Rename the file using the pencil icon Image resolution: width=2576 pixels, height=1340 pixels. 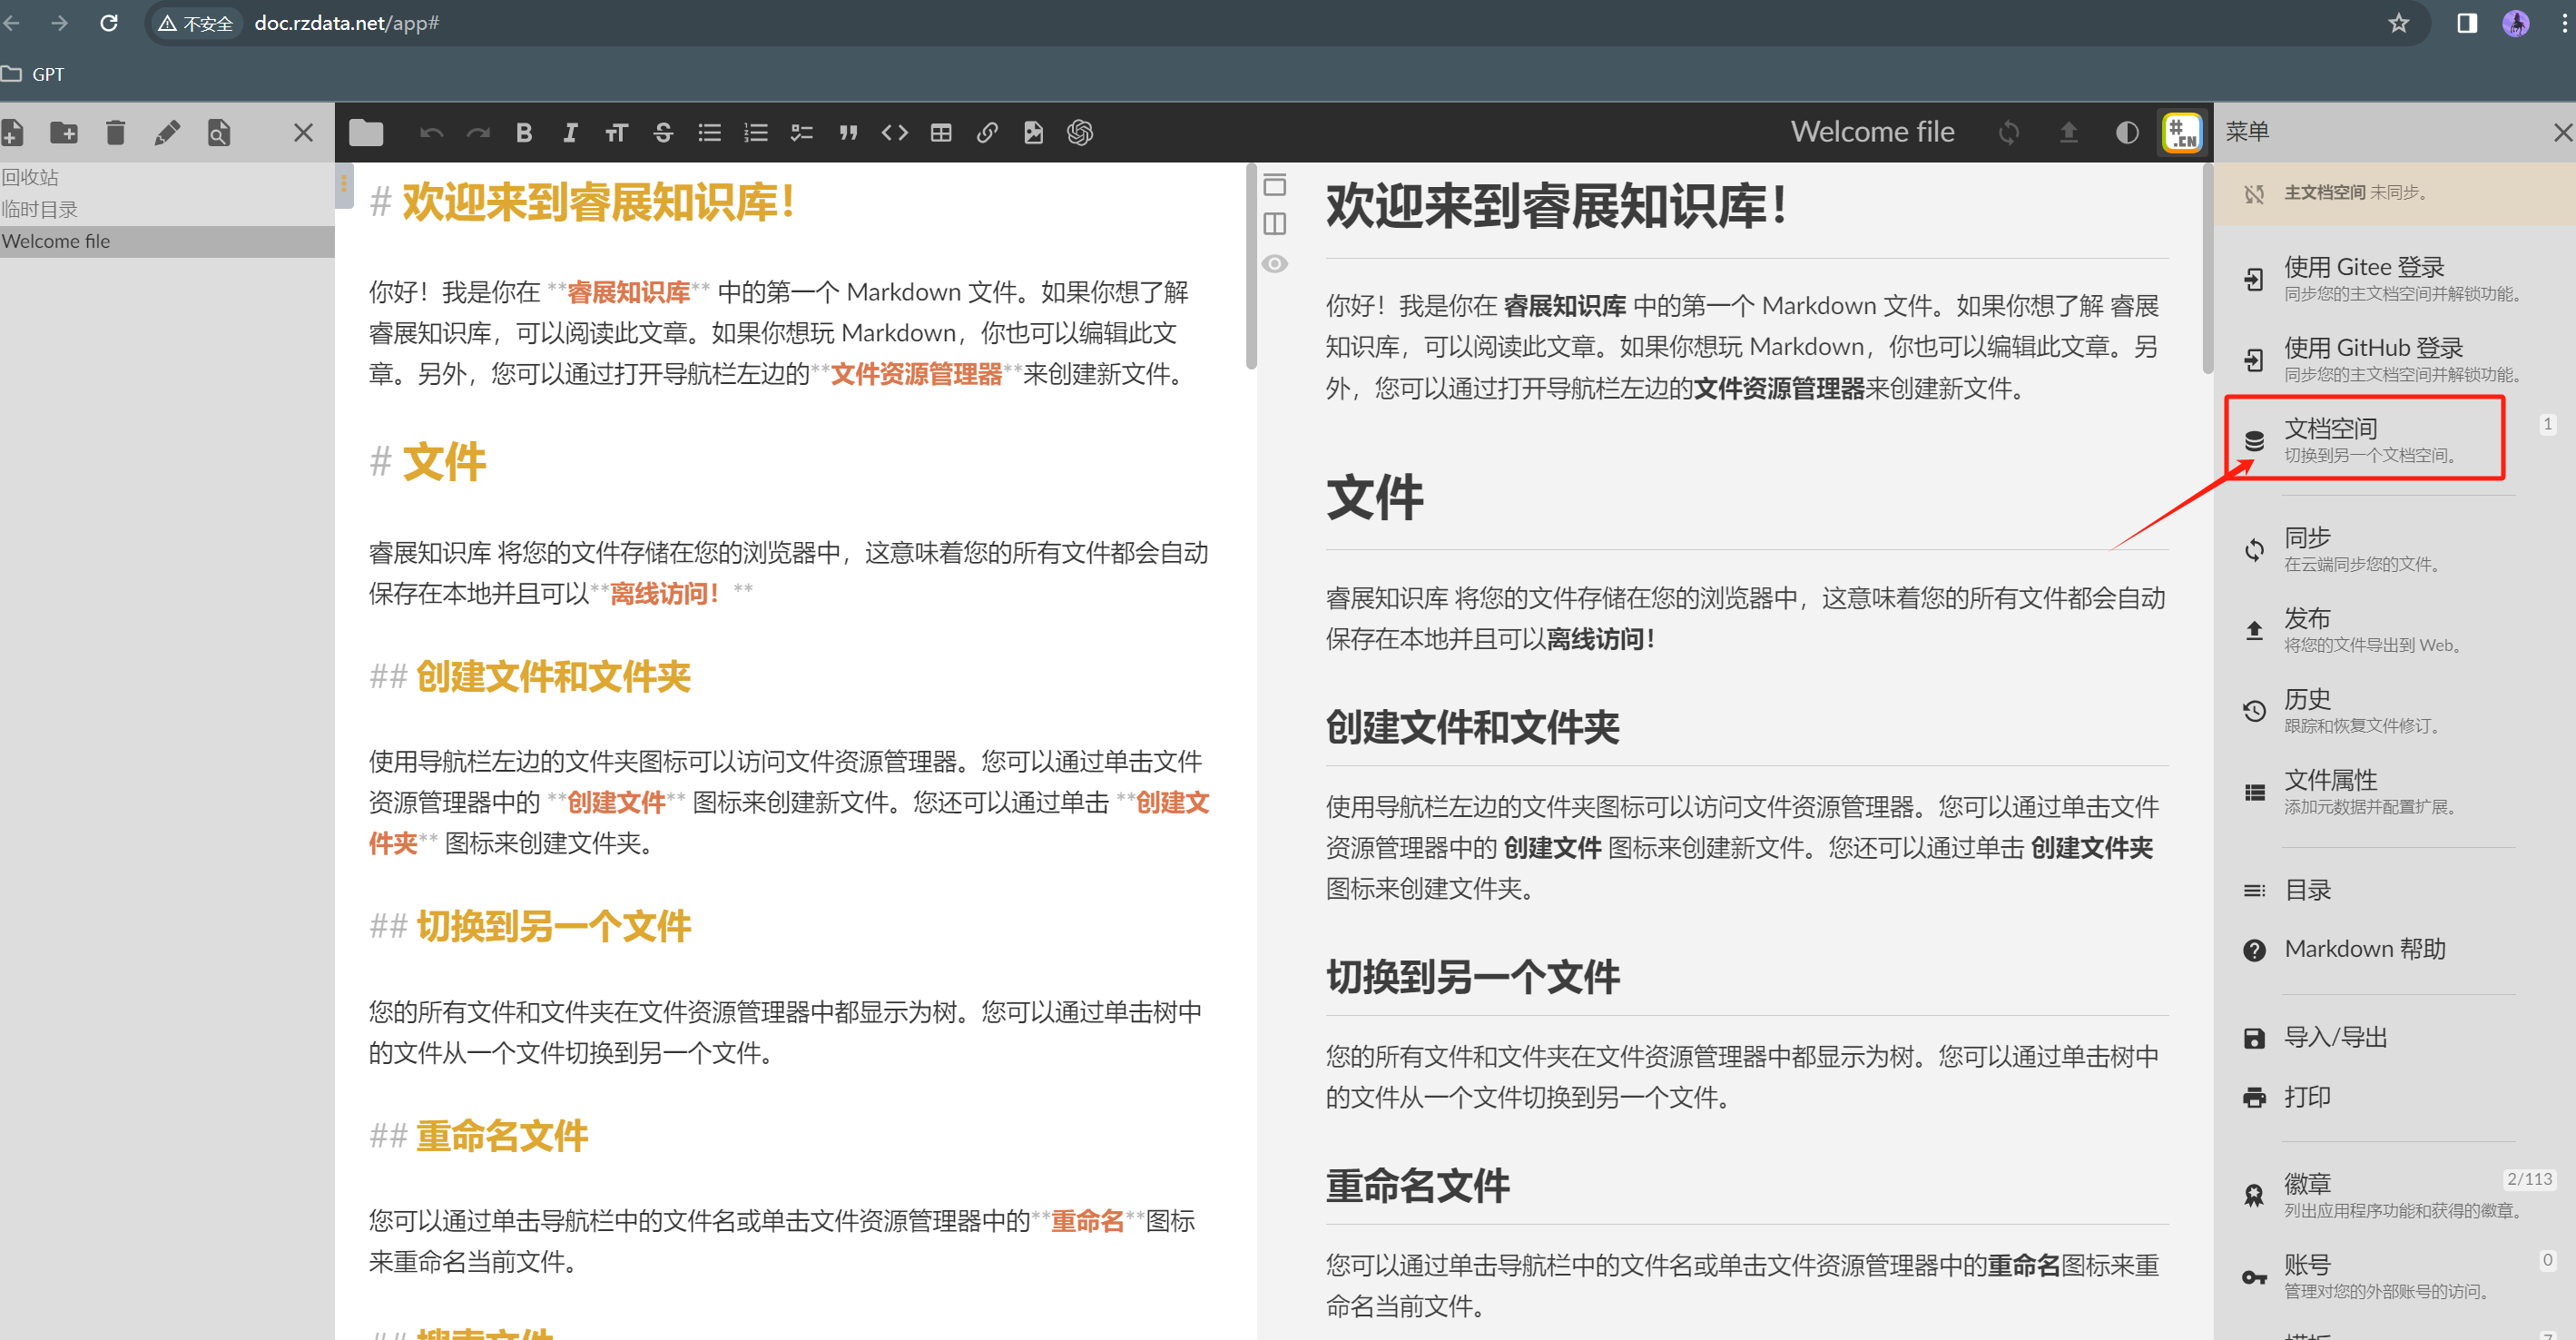click(x=168, y=131)
